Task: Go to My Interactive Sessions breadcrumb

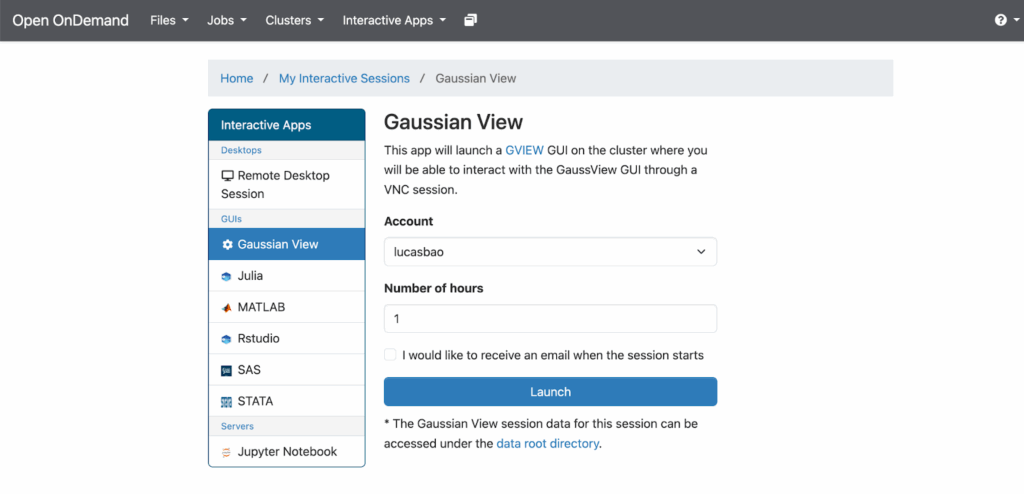Action: click(344, 78)
